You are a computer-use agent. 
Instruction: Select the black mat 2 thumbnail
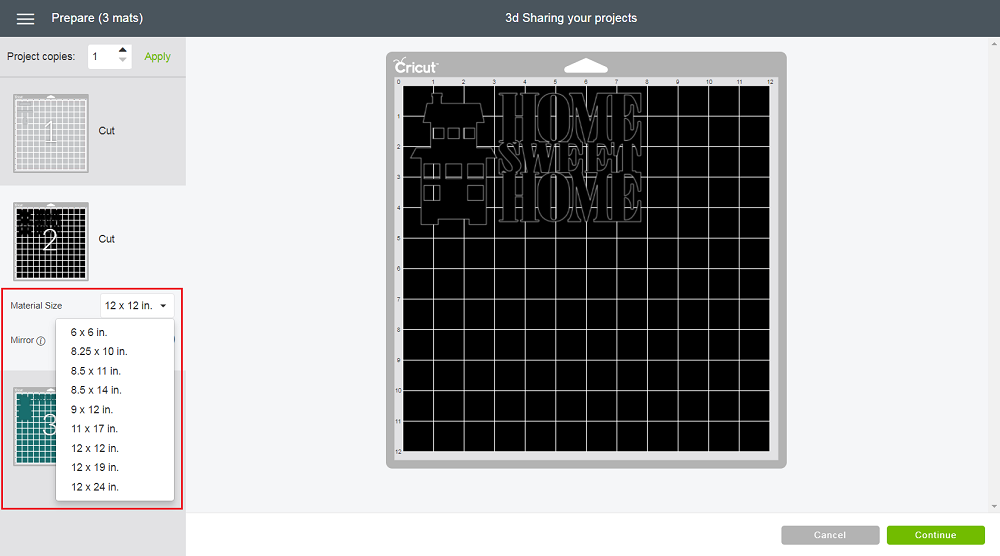point(51,241)
